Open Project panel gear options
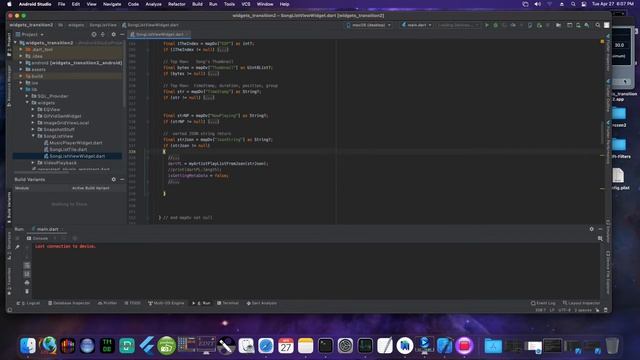Screen dimensions: 640x360 (113, 35)
